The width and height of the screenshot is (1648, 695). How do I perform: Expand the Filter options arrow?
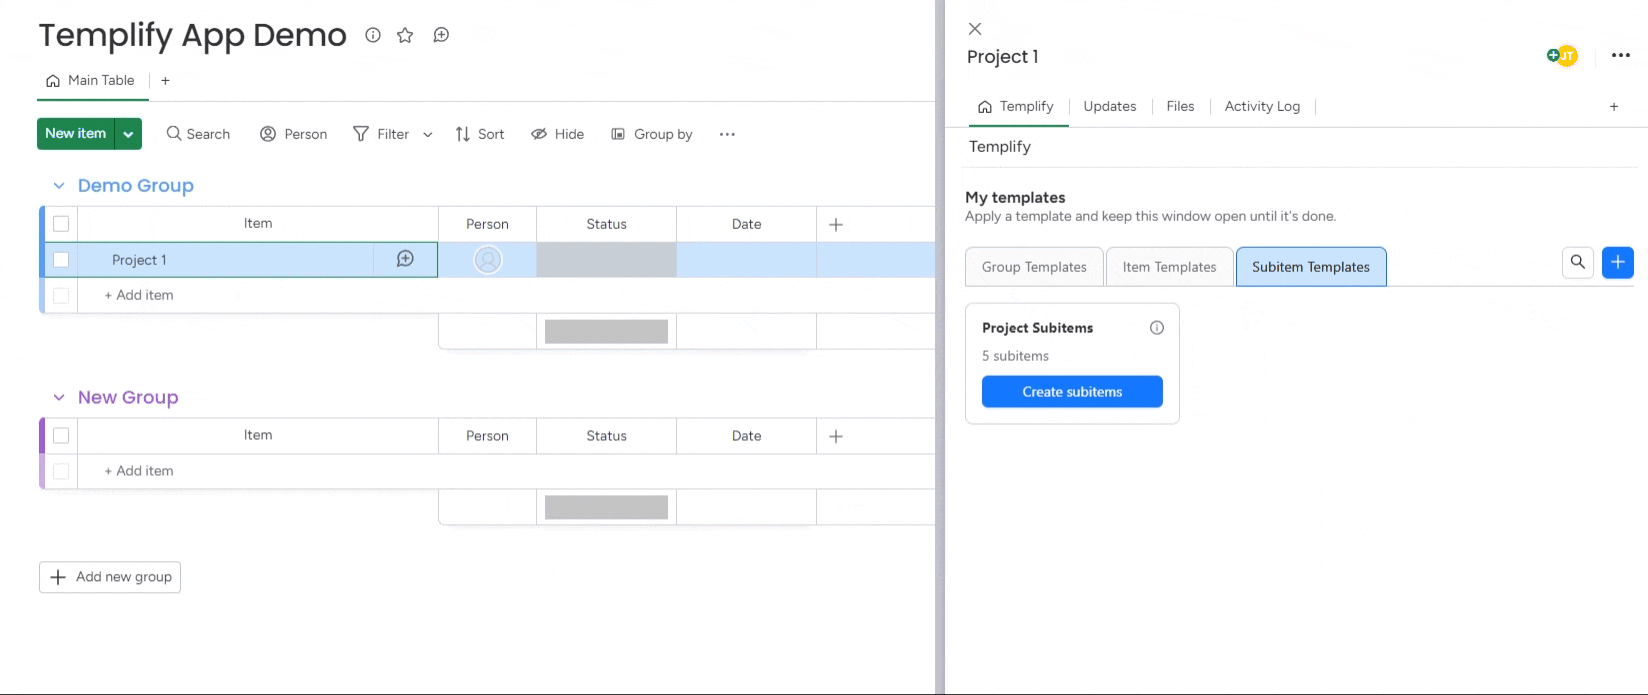click(x=428, y=134)
